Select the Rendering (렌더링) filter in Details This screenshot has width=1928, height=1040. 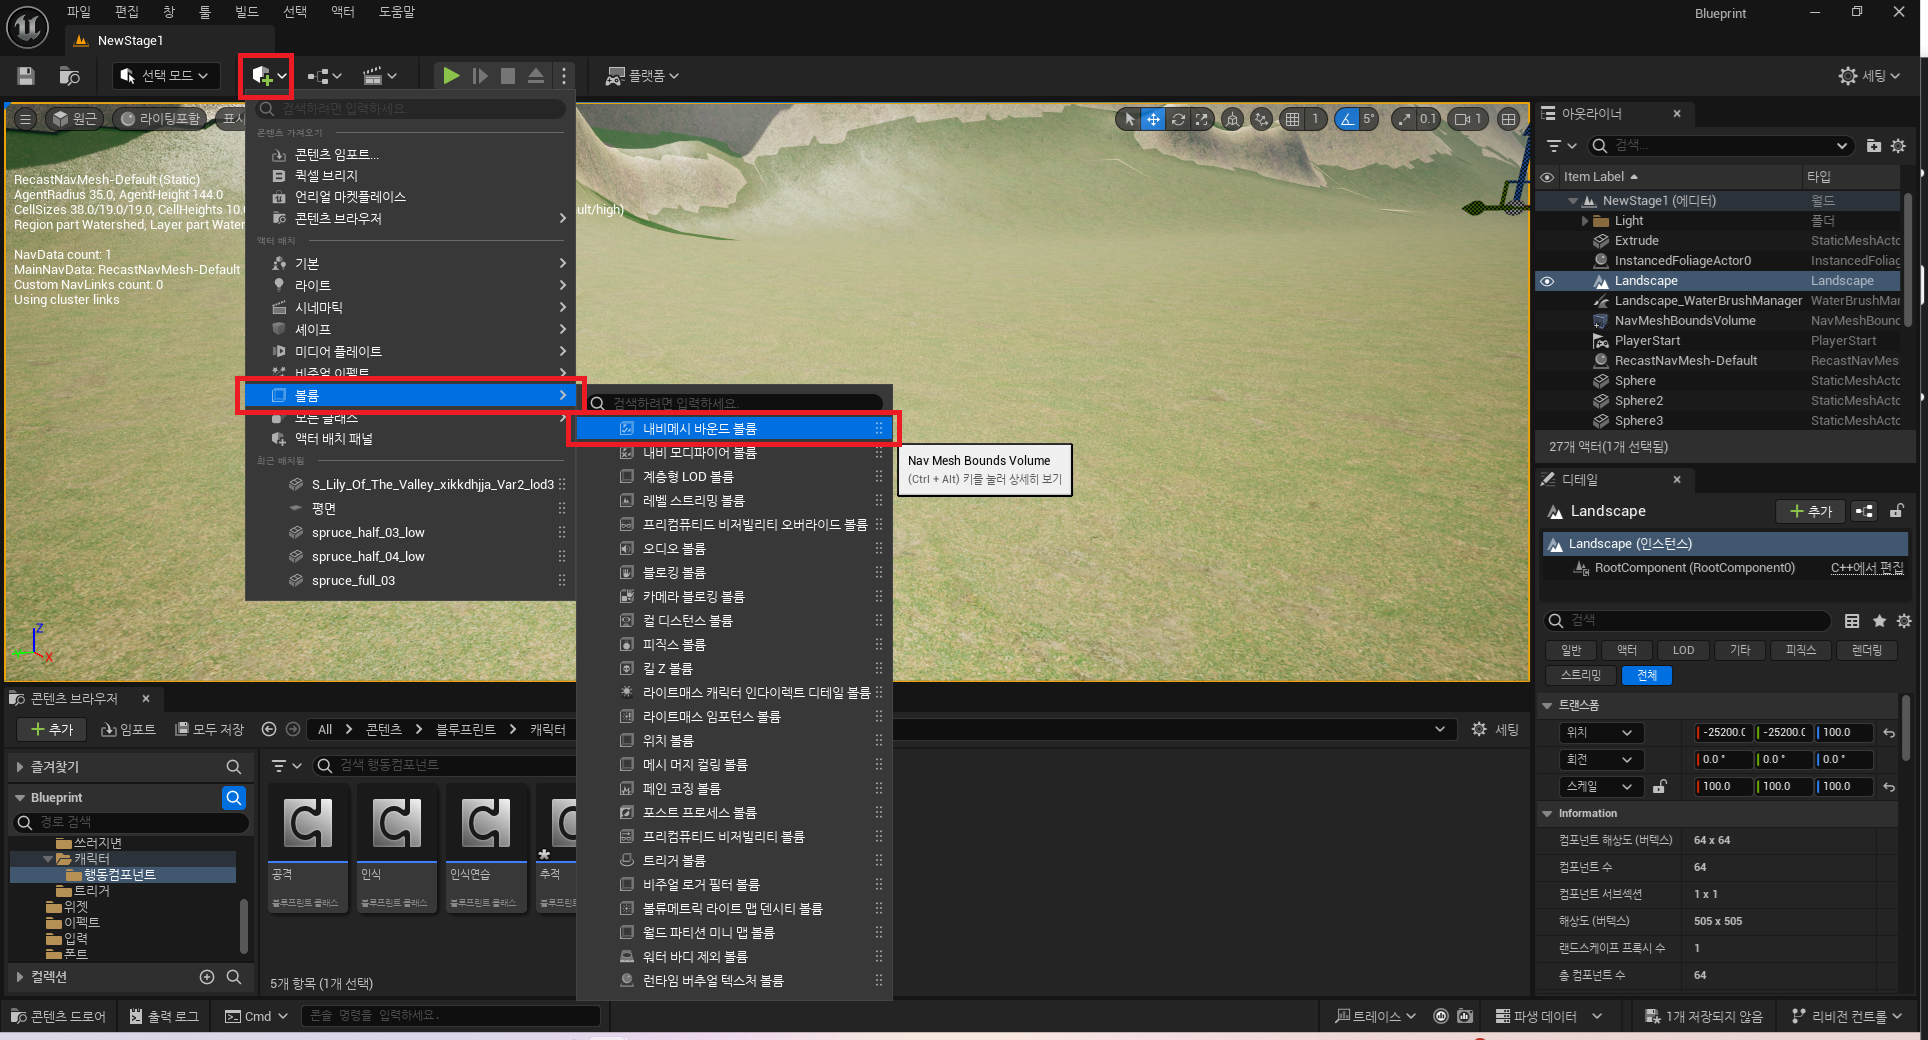[x=1866, y=650]
